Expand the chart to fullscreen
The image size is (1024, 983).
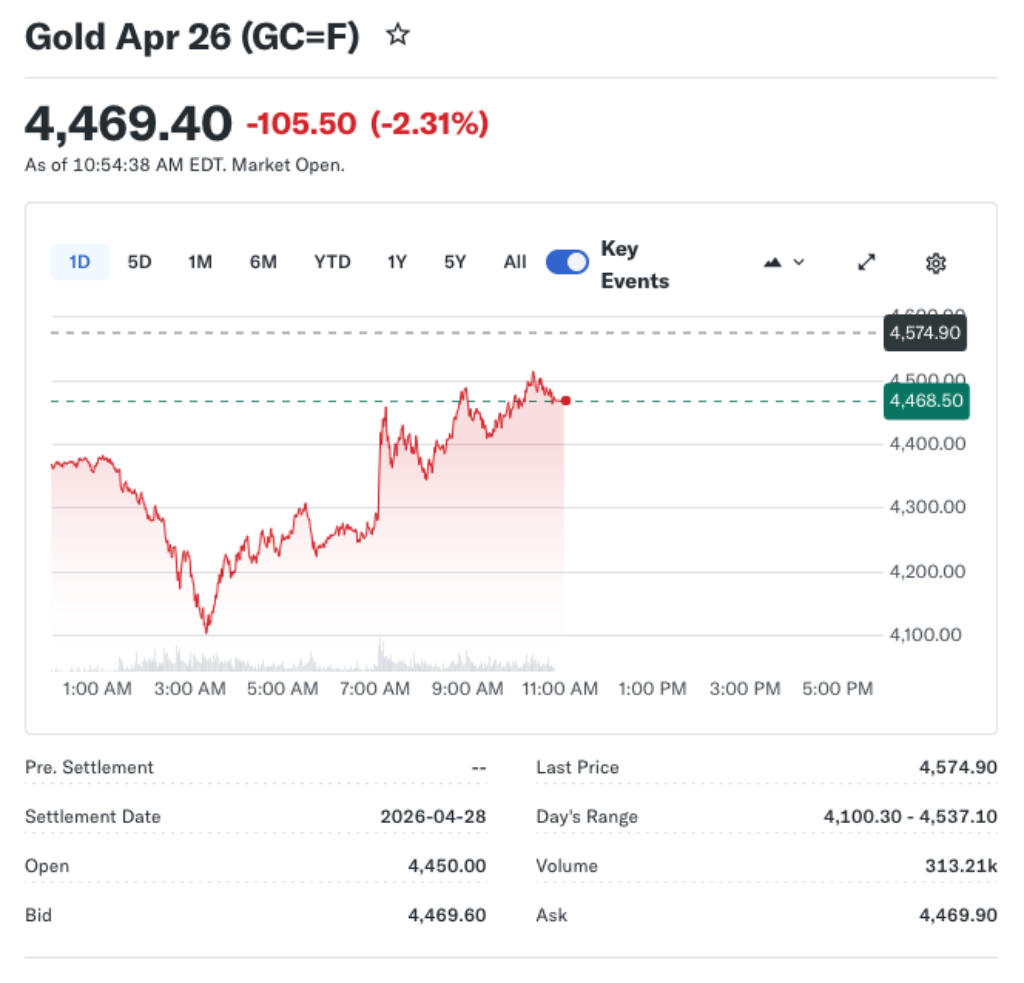(x=866, y=262)
